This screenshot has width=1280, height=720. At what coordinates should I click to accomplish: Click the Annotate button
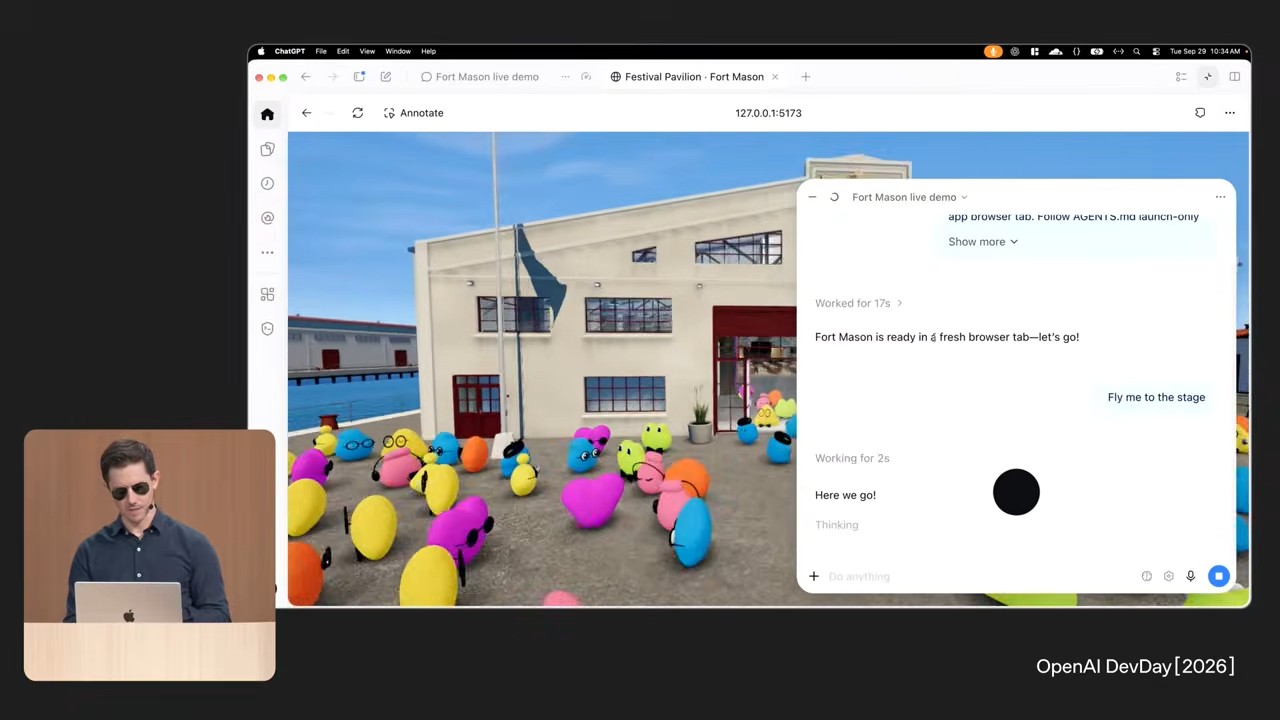pos(413,113)
